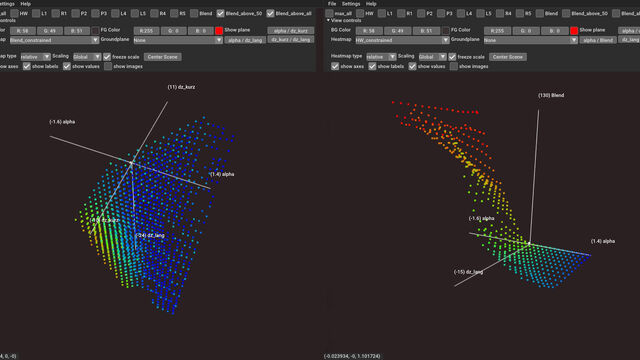This screenshot has width=640, height=360.
Task: Open Global scaling dropdown in right window
Action: pyautogui.click(x=433, y=57)
